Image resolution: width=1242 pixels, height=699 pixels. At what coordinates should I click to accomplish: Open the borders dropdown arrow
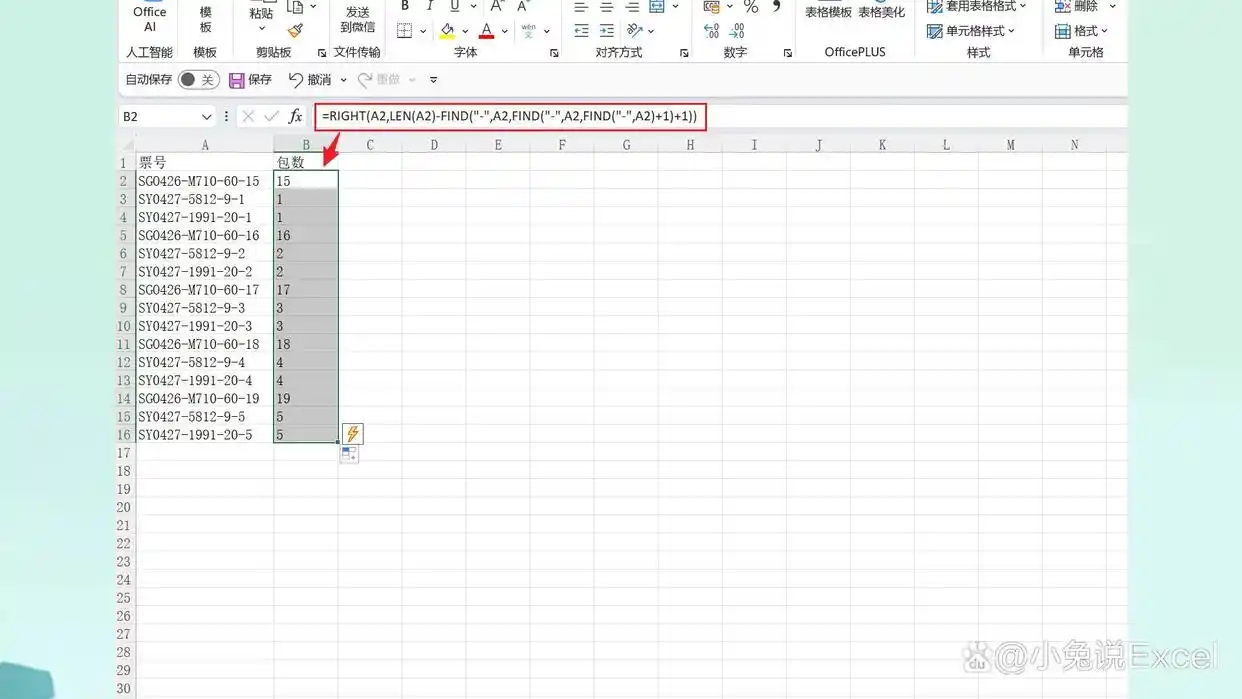423,32
